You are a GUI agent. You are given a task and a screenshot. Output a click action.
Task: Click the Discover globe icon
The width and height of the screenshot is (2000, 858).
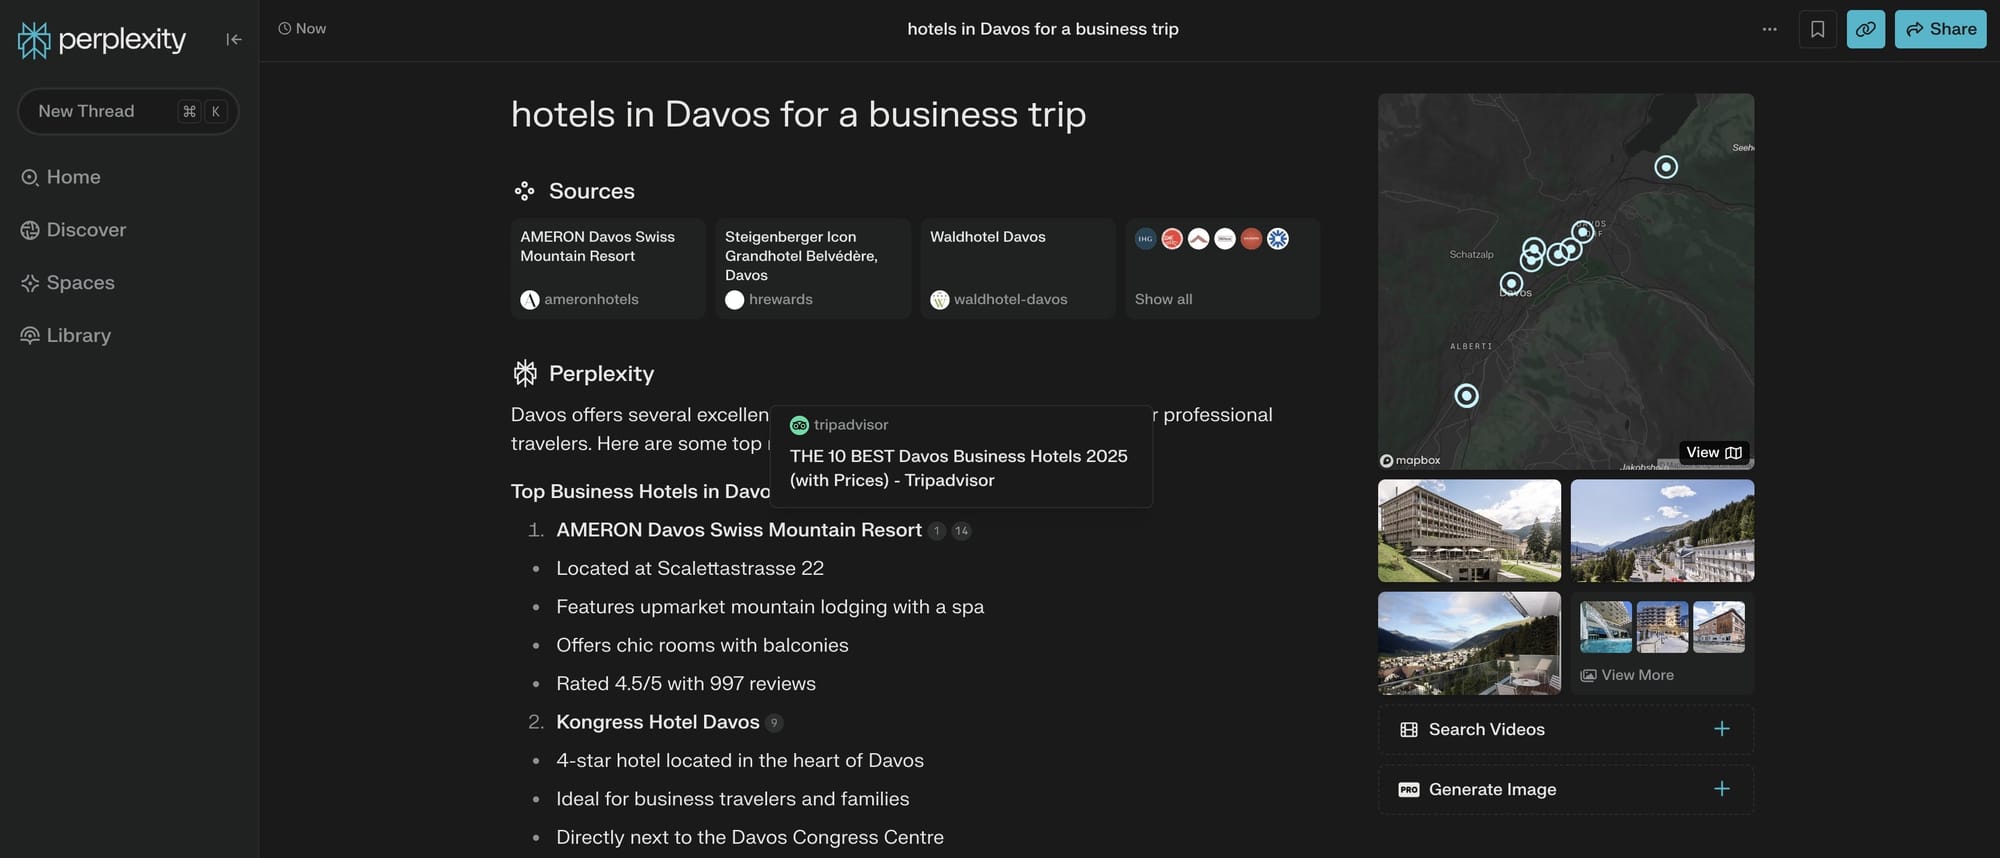pyautogui.click(x=30, y=230)
